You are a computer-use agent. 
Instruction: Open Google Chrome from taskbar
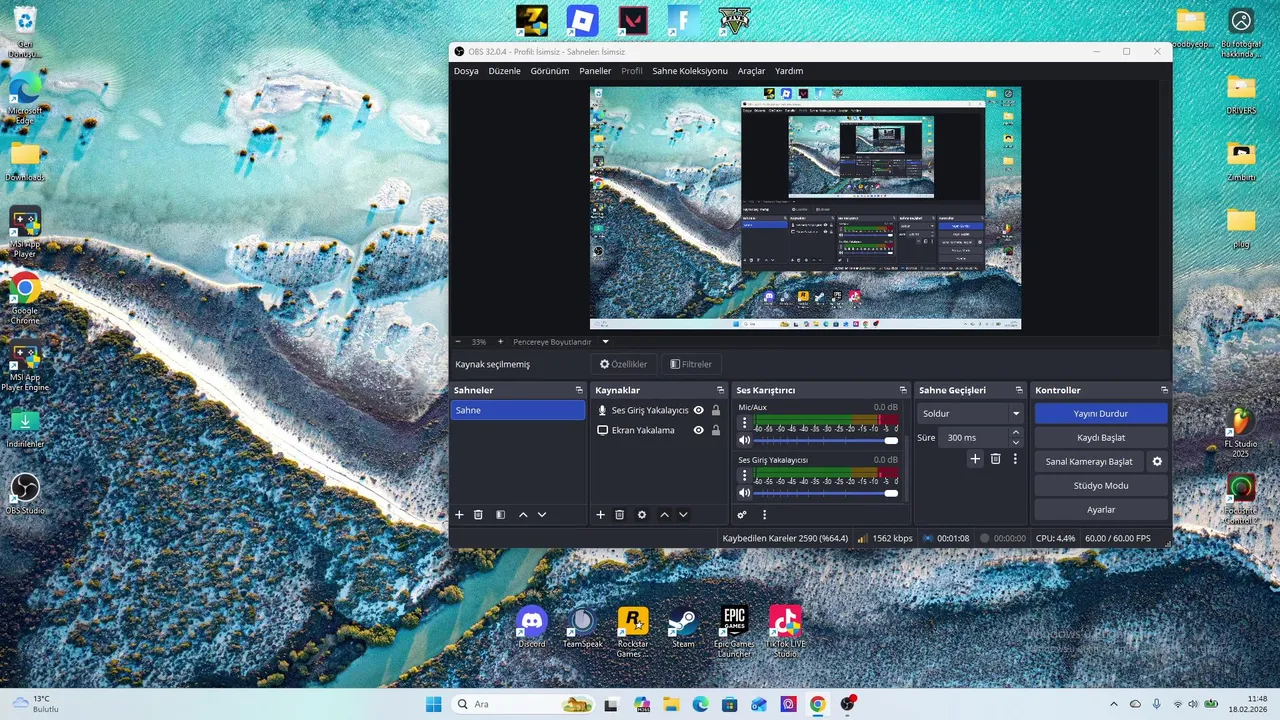point(818,704)
